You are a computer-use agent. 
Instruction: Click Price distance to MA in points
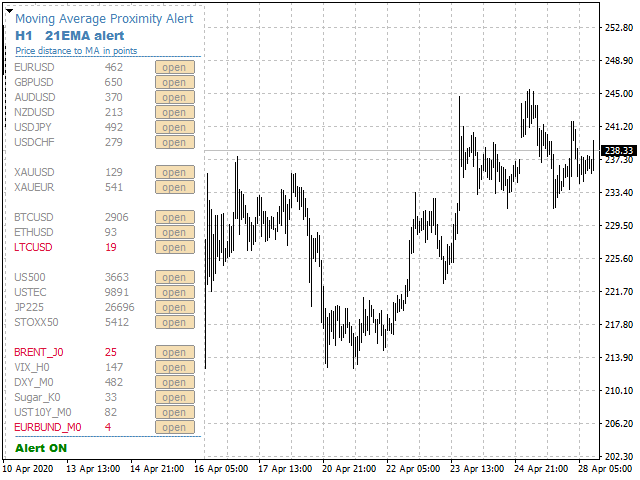pyautogui.click(x=76, y=51)
